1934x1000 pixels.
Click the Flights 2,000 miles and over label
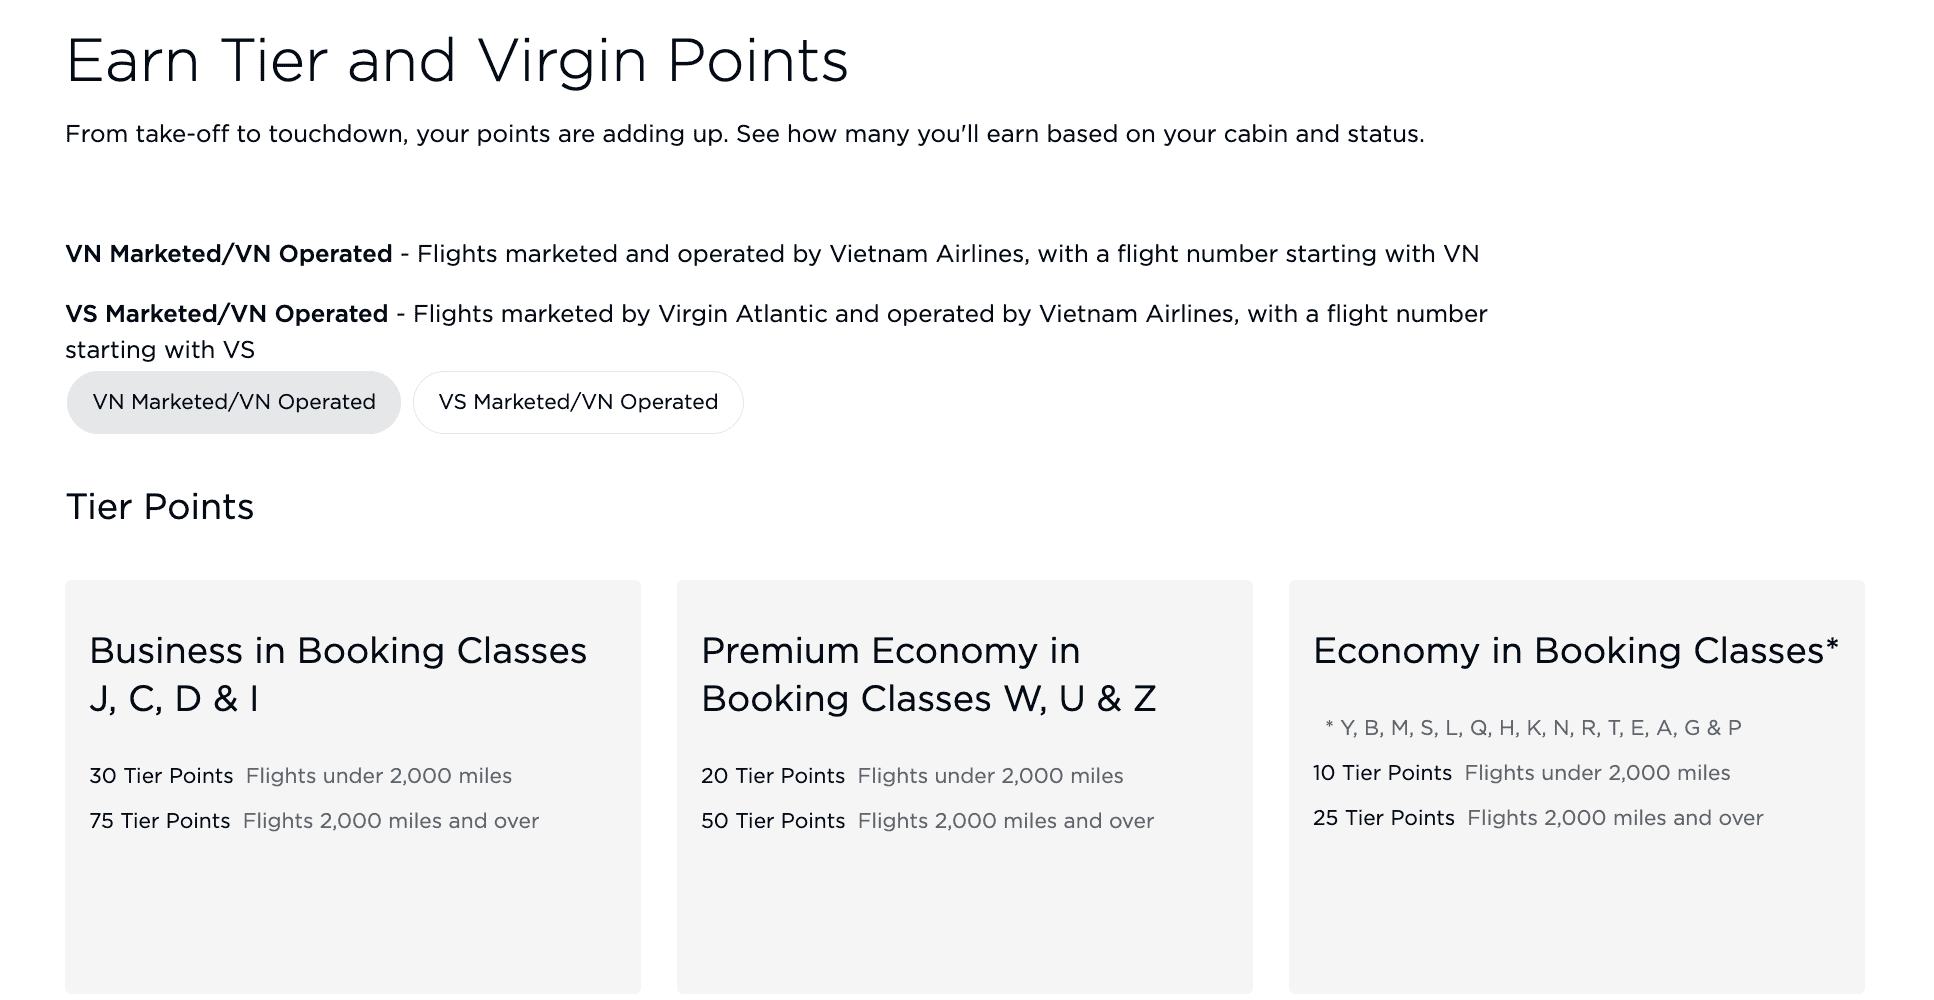[390, 820]
